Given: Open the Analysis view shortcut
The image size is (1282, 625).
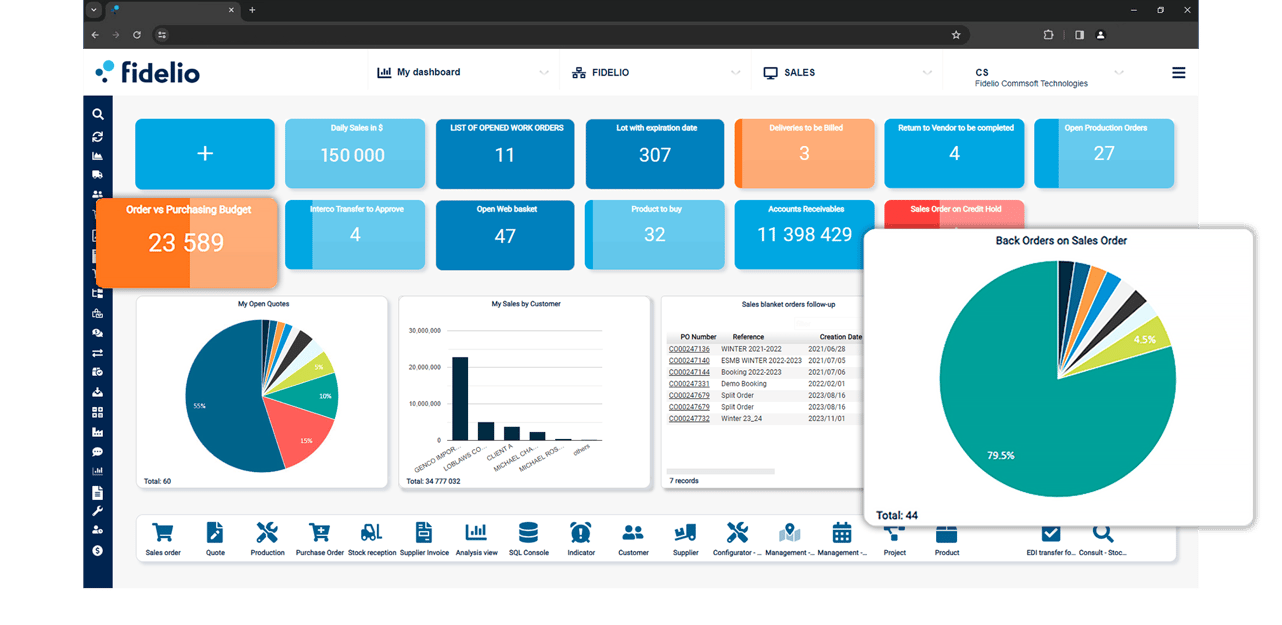Looking at the screenshot, I should pyautogui.click(x=476, y=539).
